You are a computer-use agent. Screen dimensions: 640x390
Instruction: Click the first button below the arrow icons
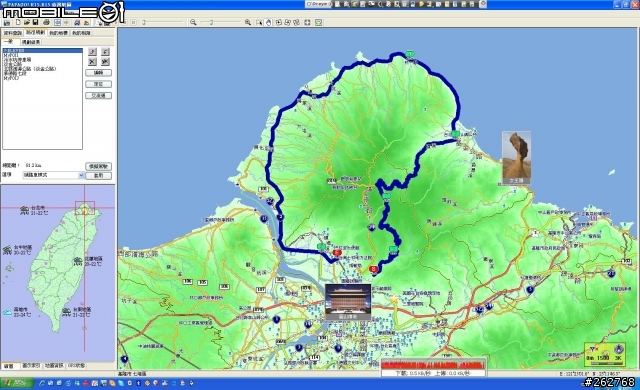pos(98,73)
